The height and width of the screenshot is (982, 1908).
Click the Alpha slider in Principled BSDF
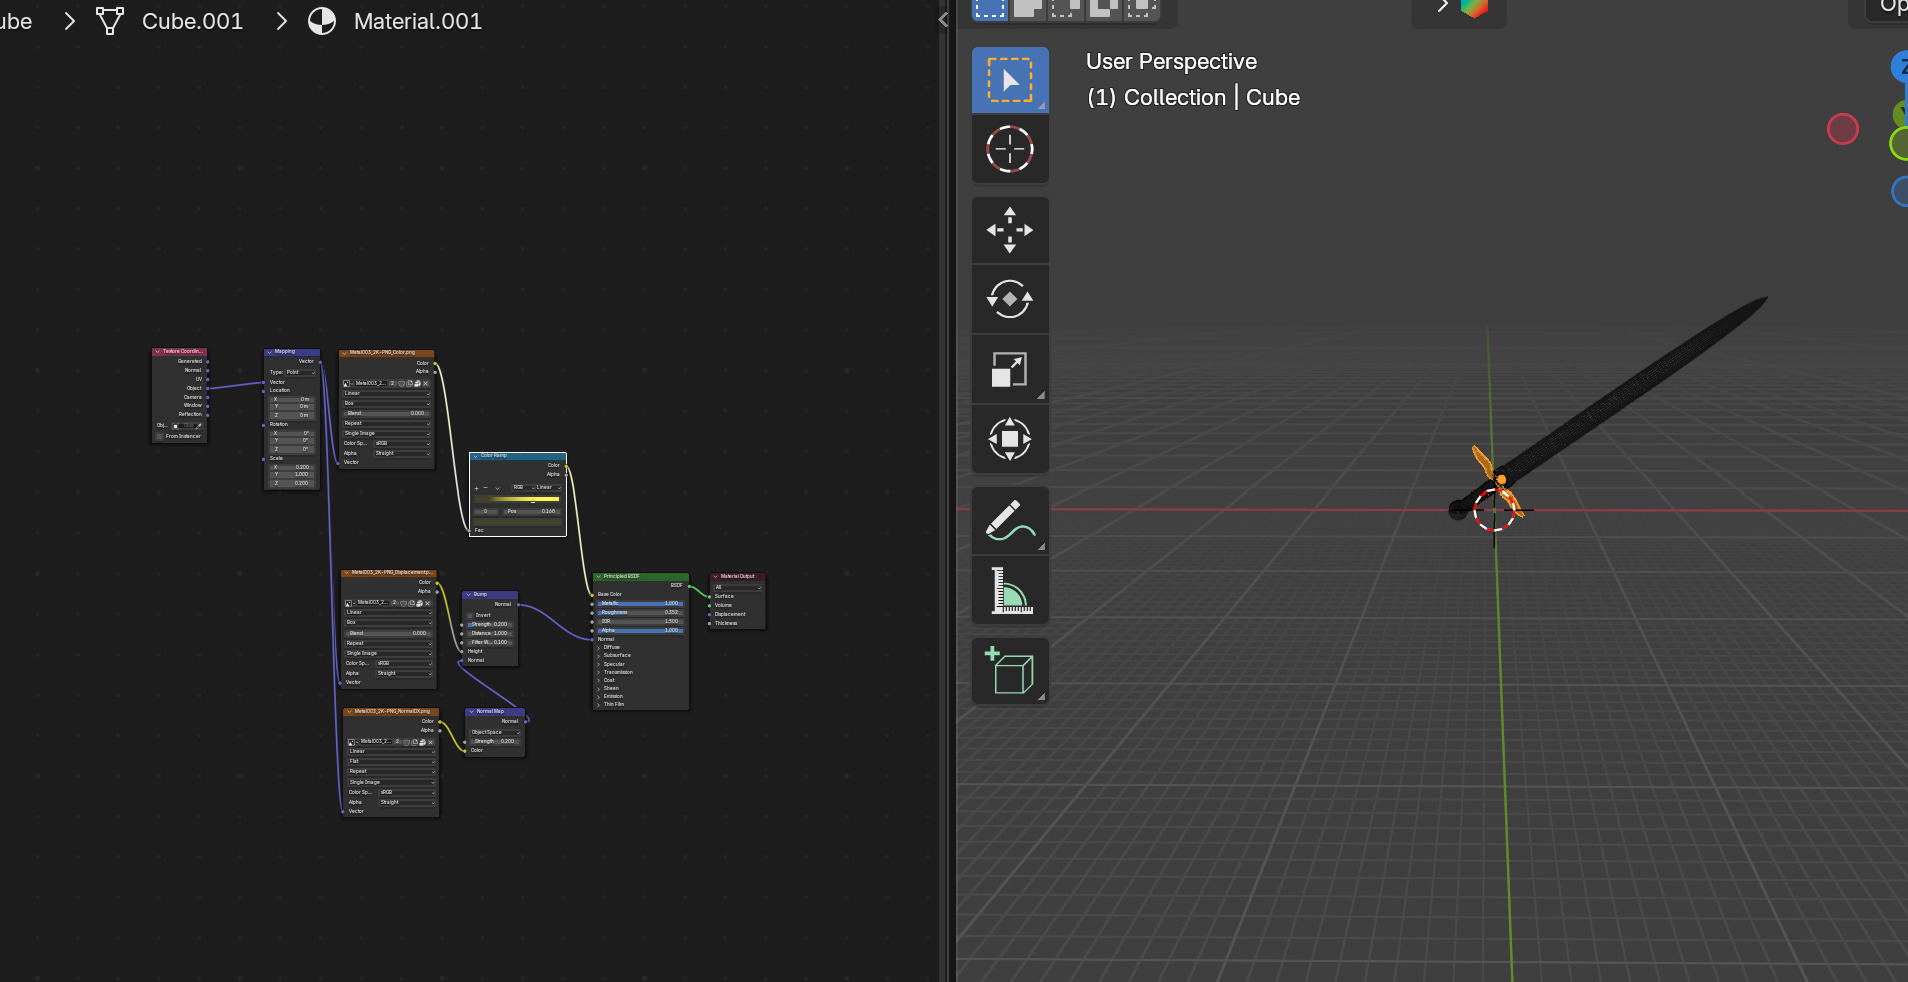click(x=640, y=630)
